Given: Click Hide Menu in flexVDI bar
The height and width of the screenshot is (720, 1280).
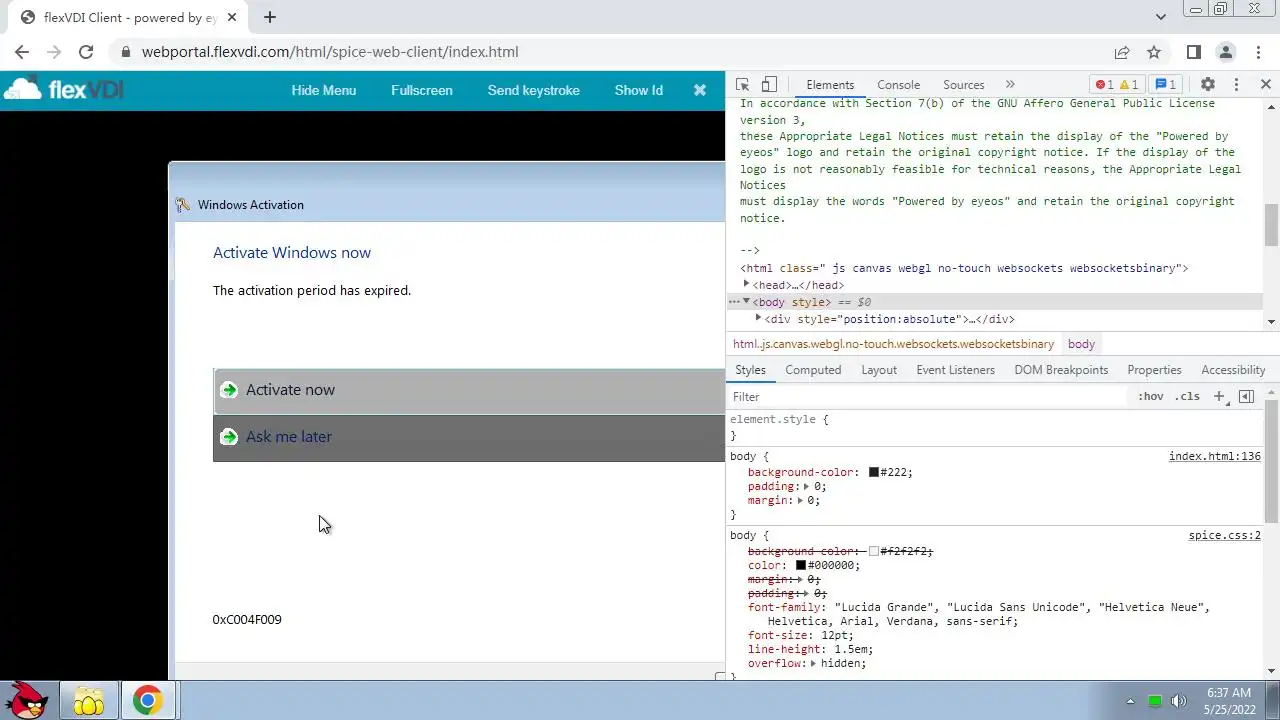Looking at the screenshot, I should 323,90.
